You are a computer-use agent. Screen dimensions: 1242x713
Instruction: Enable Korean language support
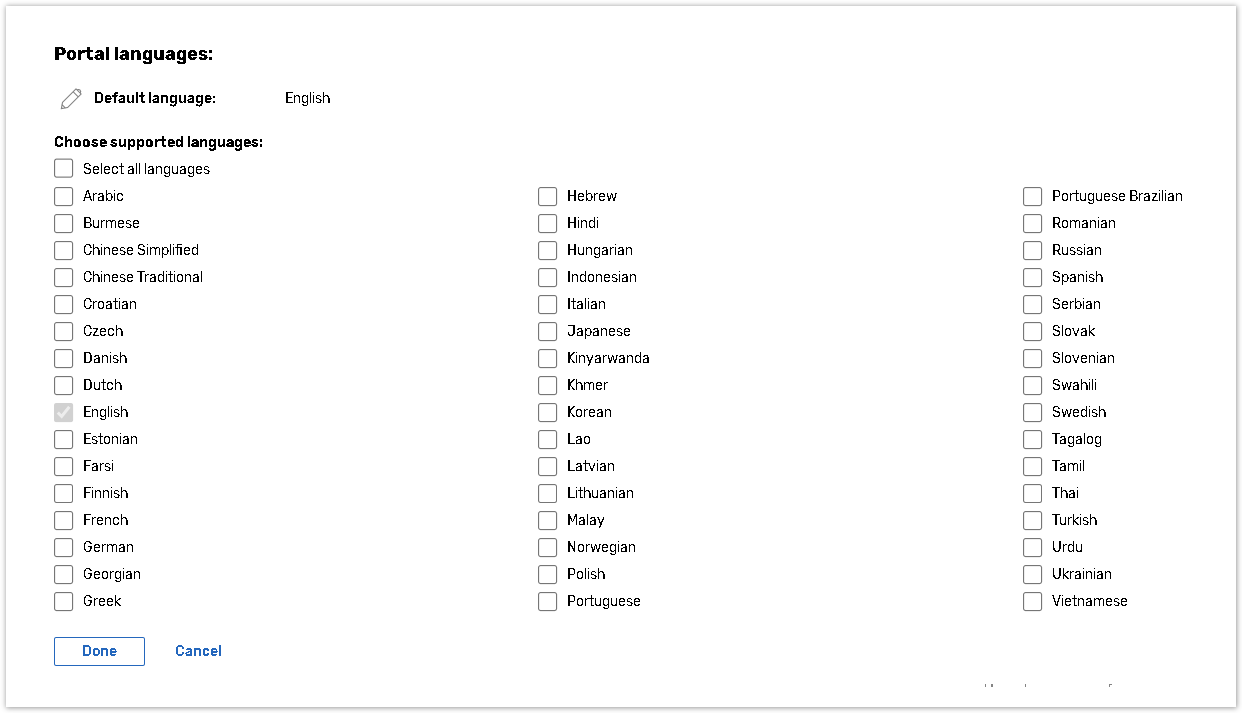point(548,412)
